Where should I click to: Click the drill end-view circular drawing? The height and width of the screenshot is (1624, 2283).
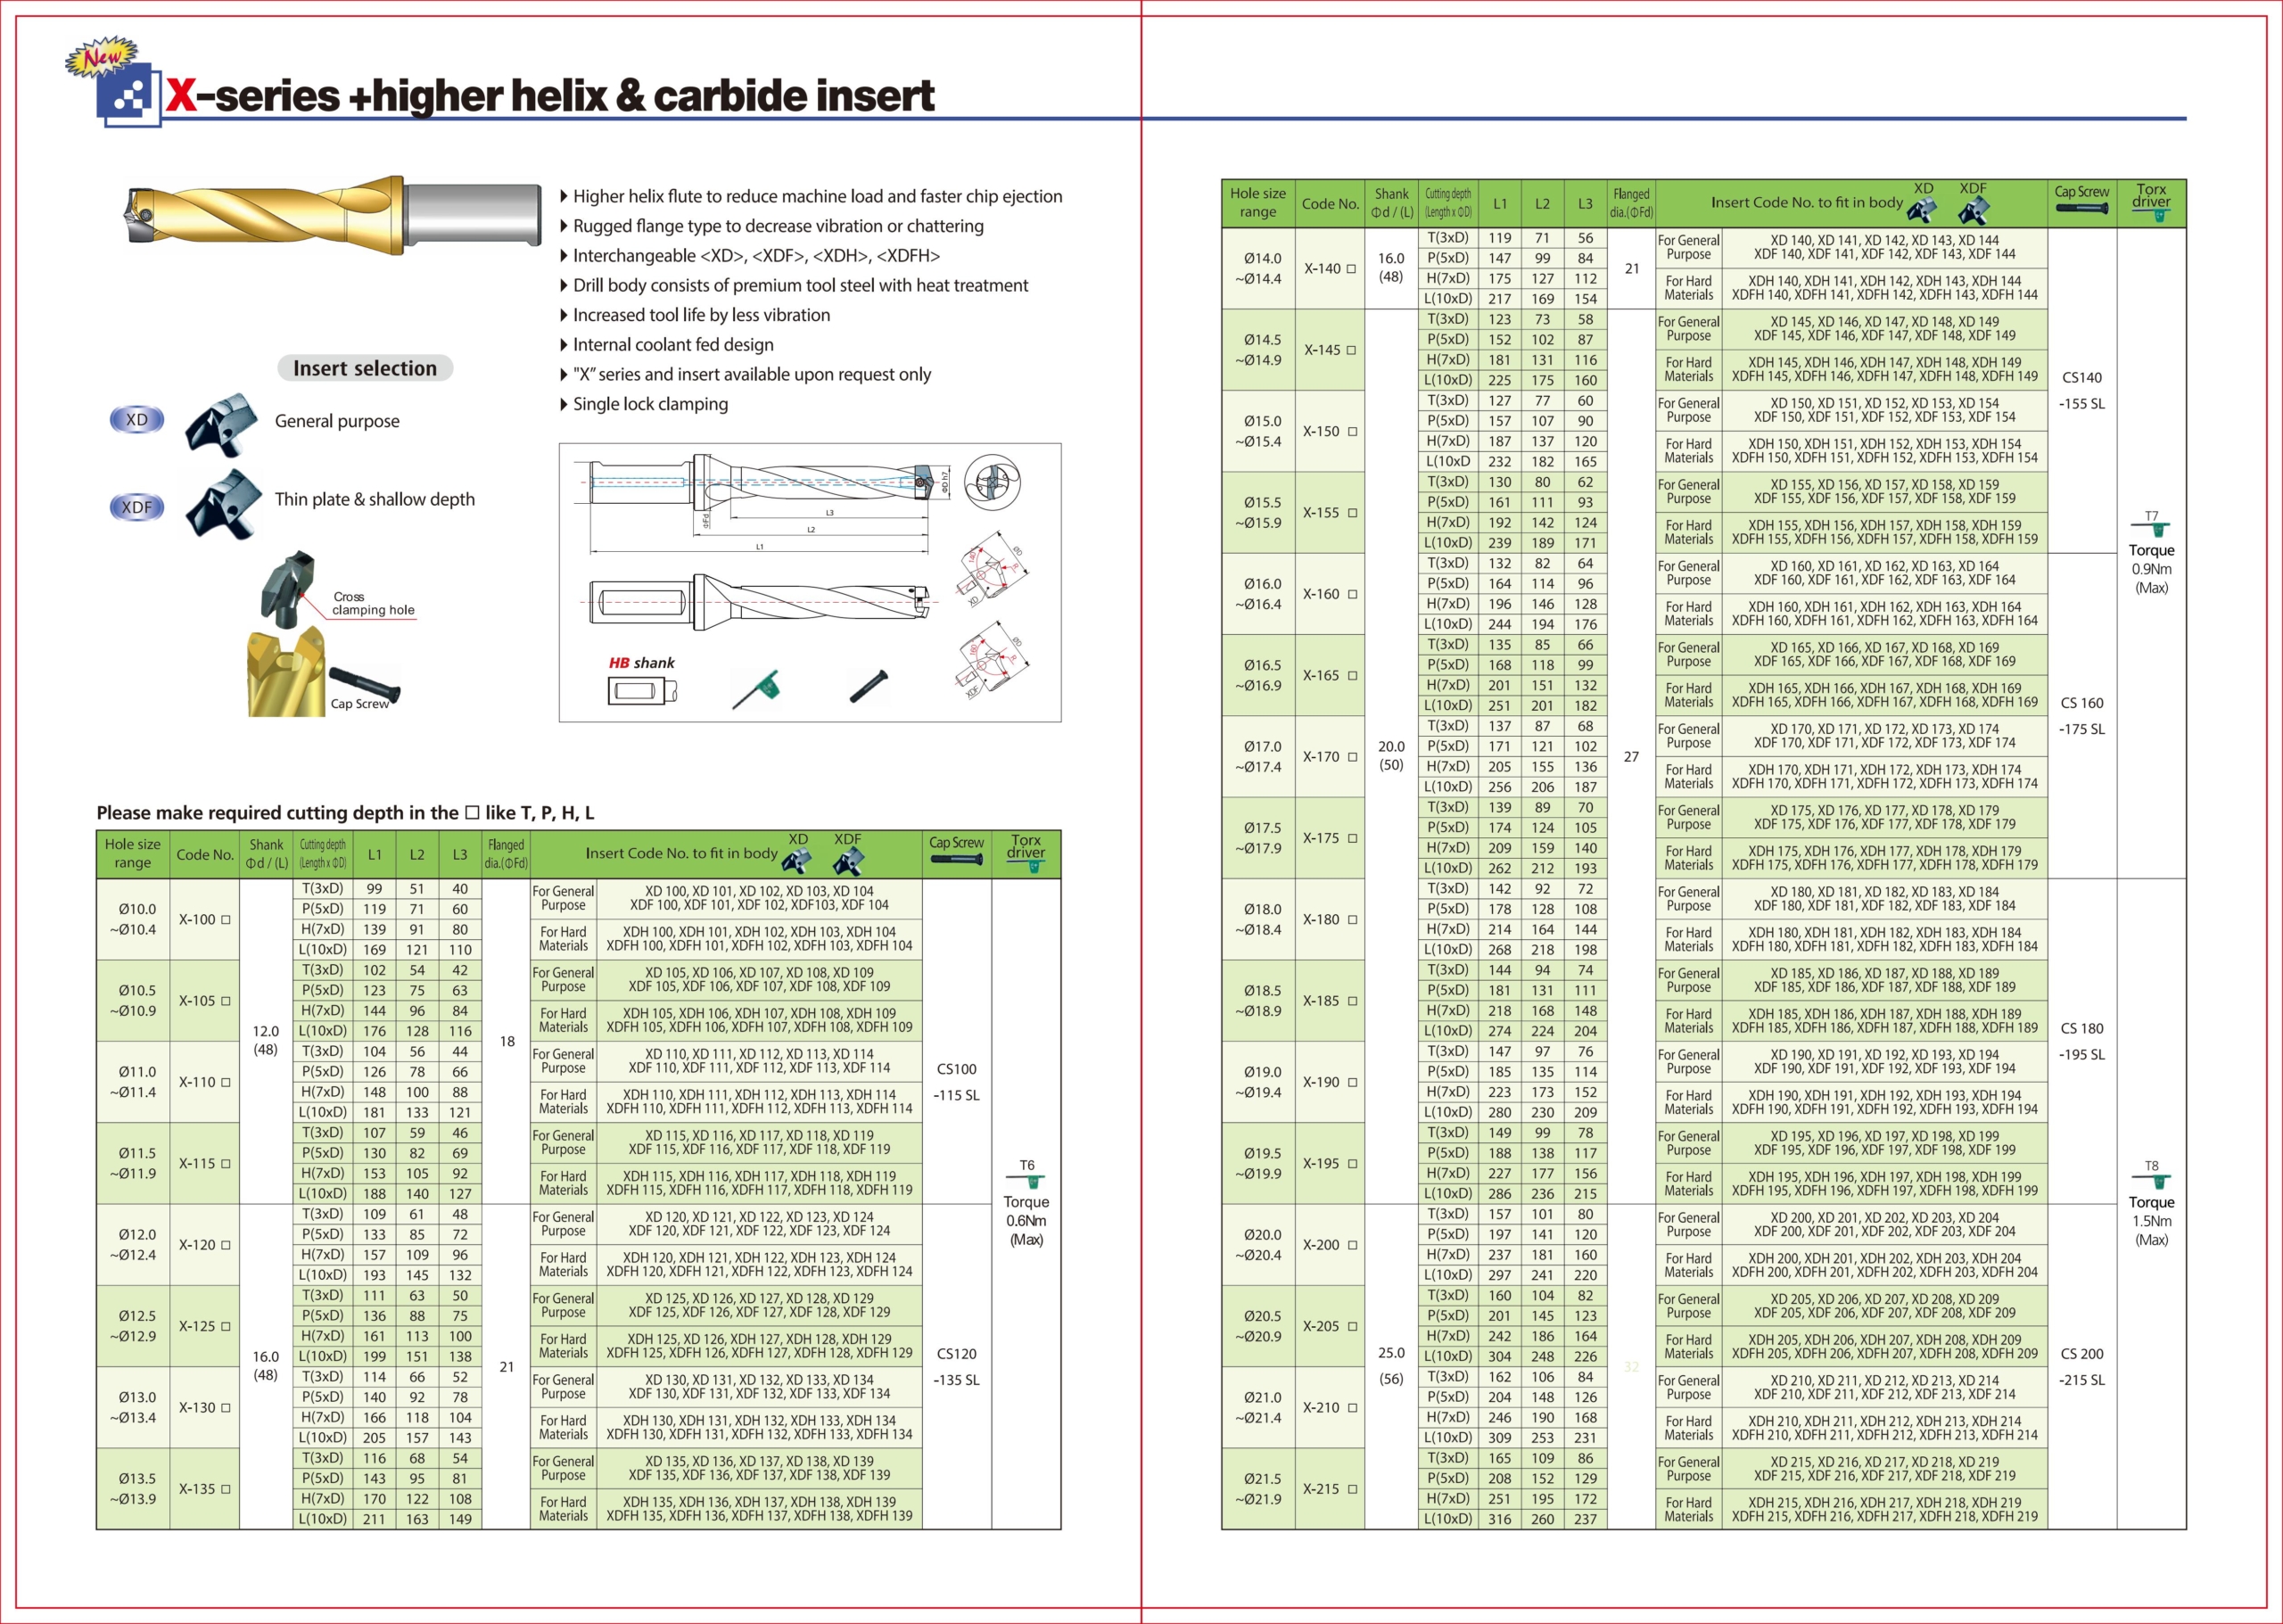click(991, 483)
